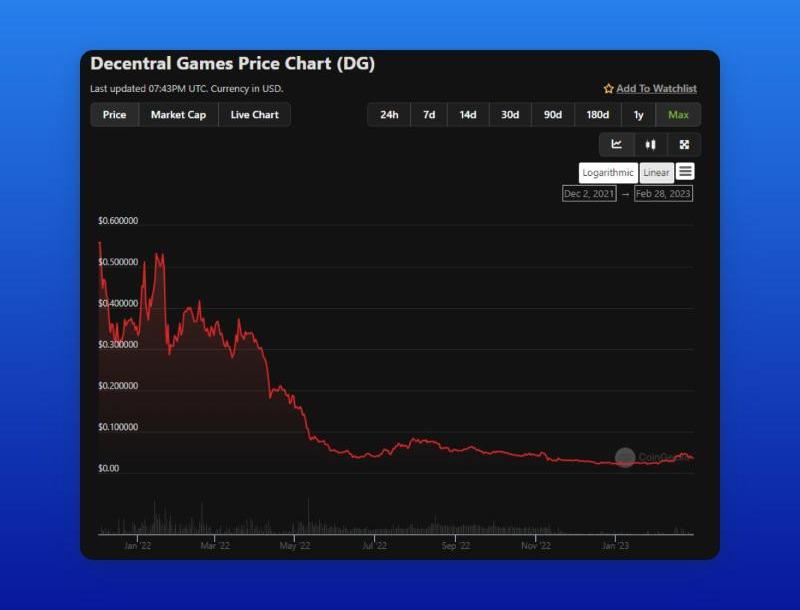Click the watchlist star icon
The width and height of the screenshot is (800, 610).
click(608, 89)
